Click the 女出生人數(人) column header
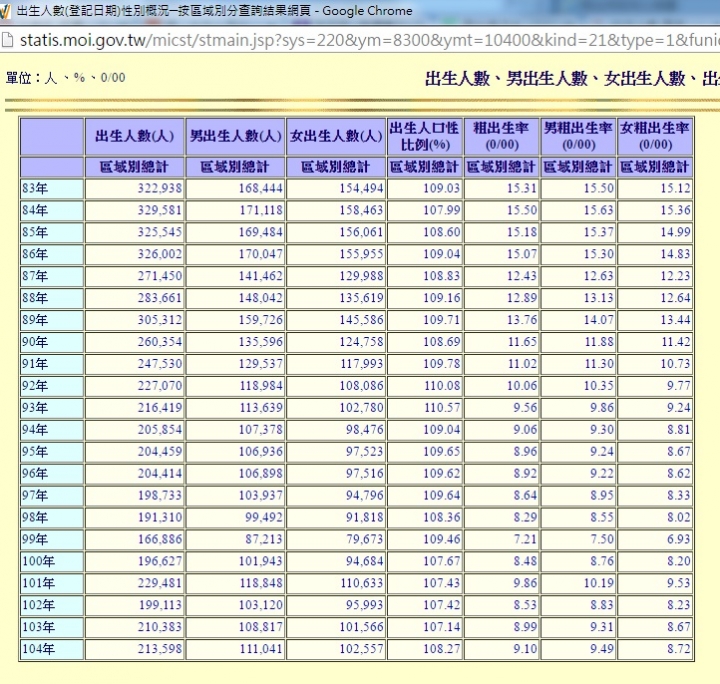Viewport: 720px width, 684px height. point(336,136)
